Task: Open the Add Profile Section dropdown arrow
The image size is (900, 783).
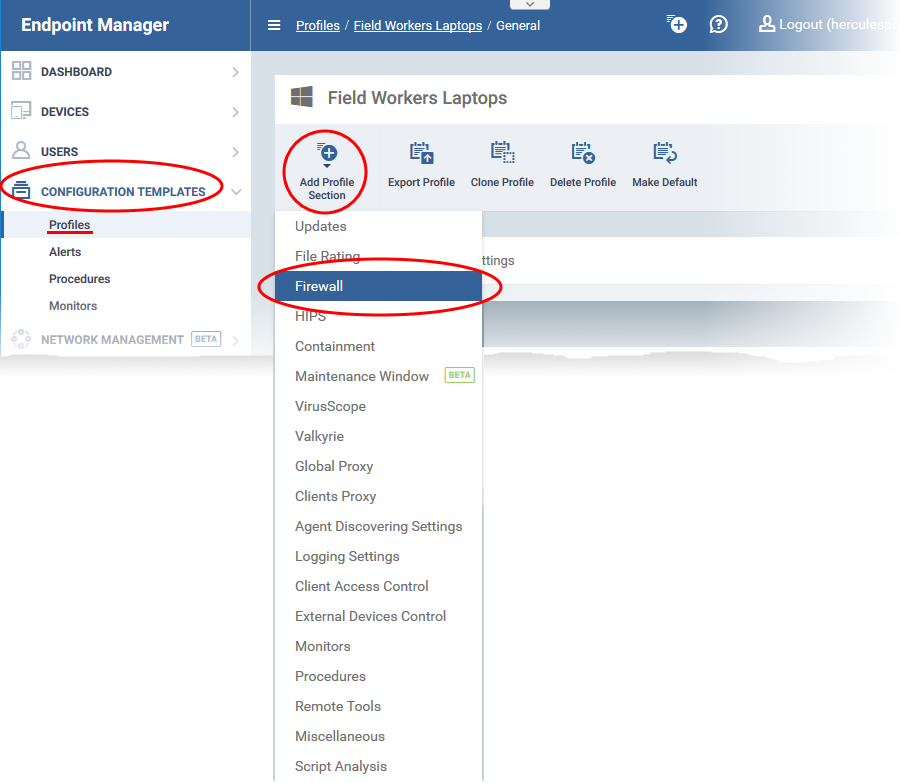Action: coord(327,166)
